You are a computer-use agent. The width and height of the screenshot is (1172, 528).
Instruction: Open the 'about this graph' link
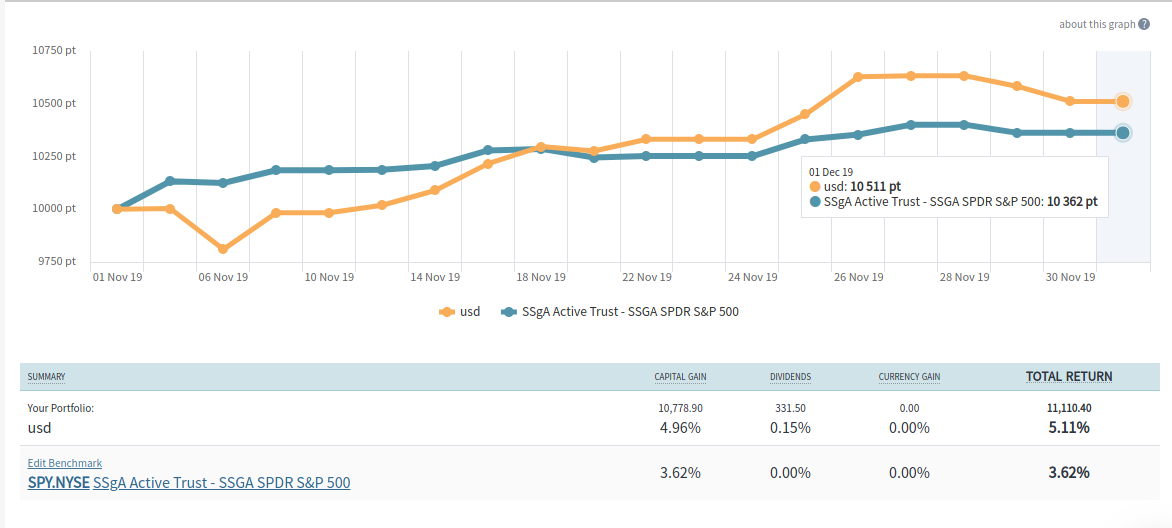point(1097,24)
